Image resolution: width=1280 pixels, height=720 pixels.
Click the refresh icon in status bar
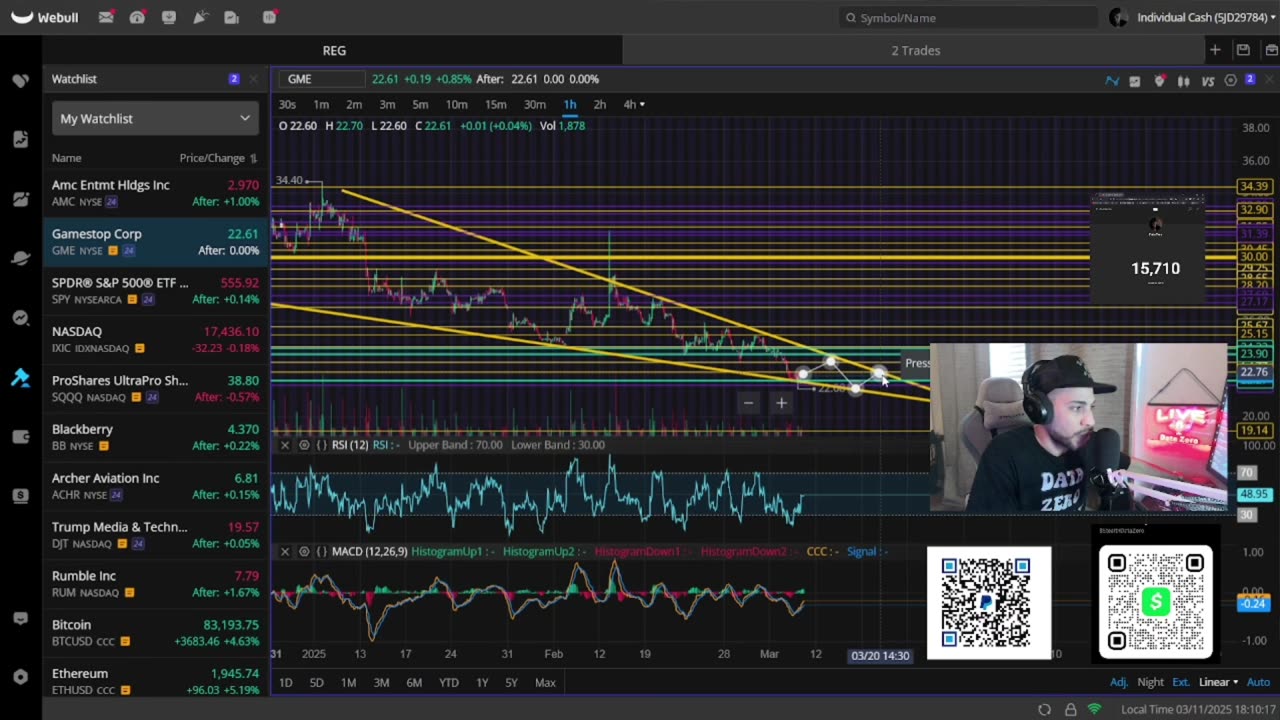point(1044,709)
